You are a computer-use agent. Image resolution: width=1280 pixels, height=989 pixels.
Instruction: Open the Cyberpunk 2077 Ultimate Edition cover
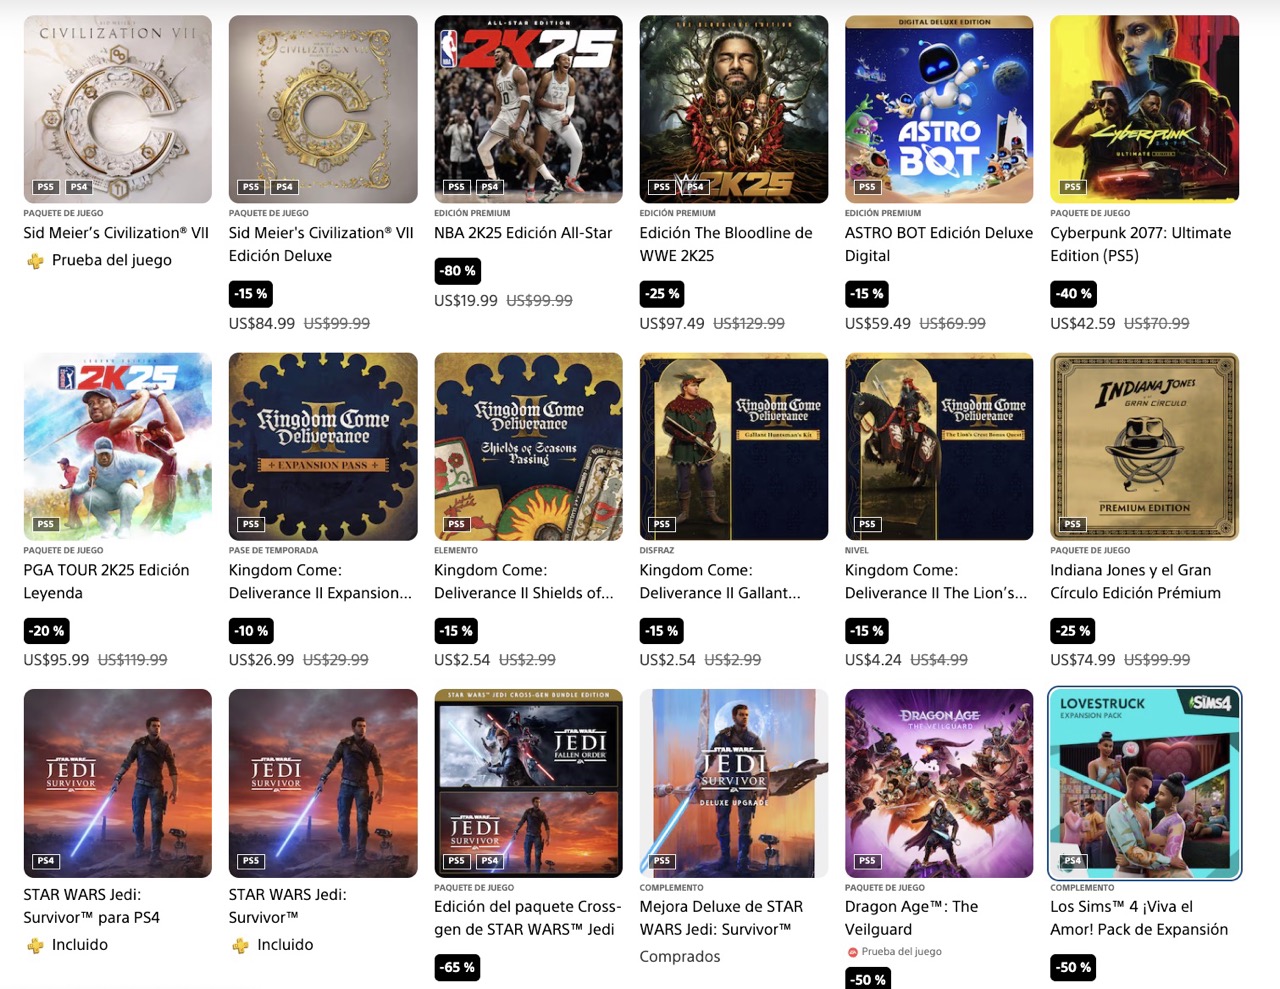1144,109
